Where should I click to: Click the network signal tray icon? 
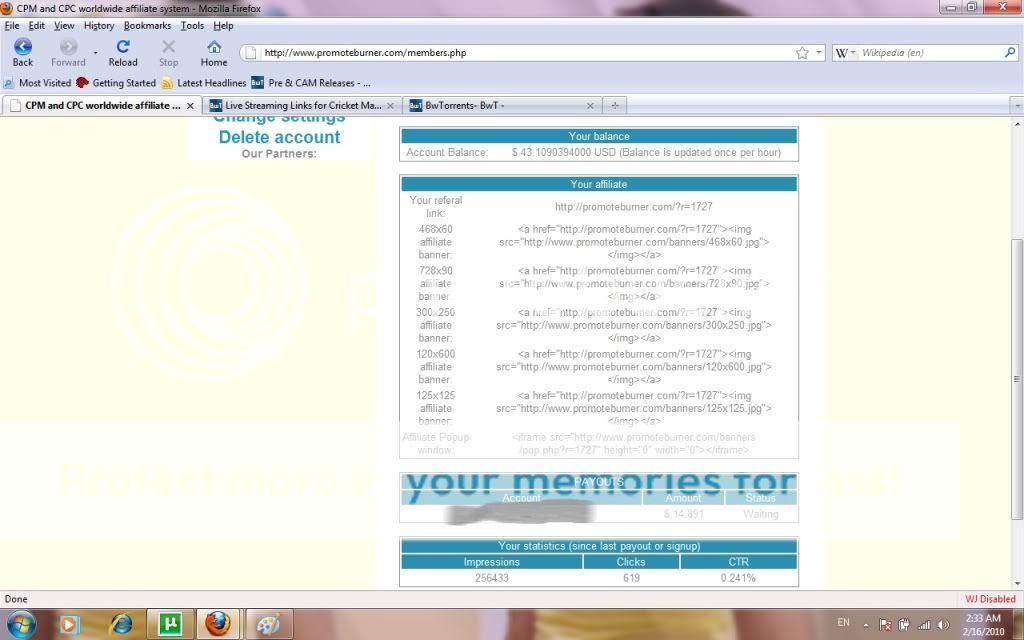click(924, 624)
